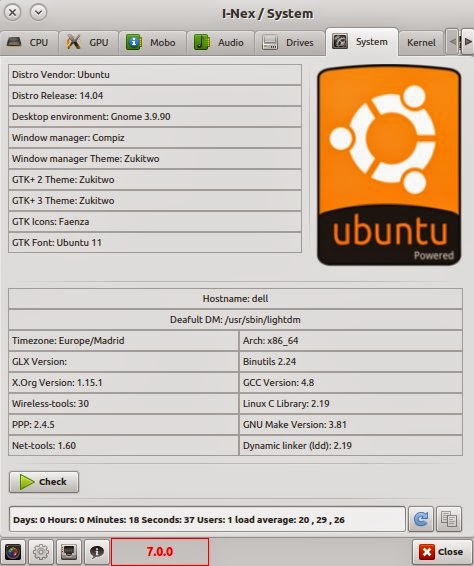
Task: Go to the Drives tab
Action: click(x=290, y=43)
